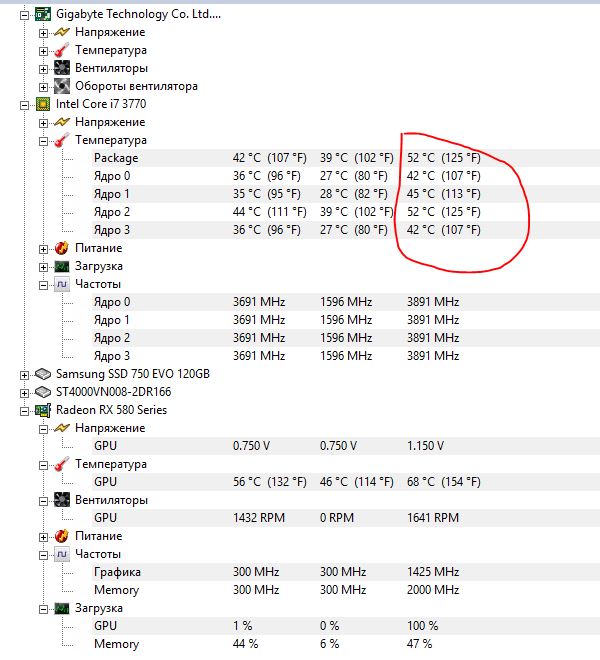Screen dimensions: 600x660
Task: Expand the CPU's Загрузка section
Action: (43, 266)
